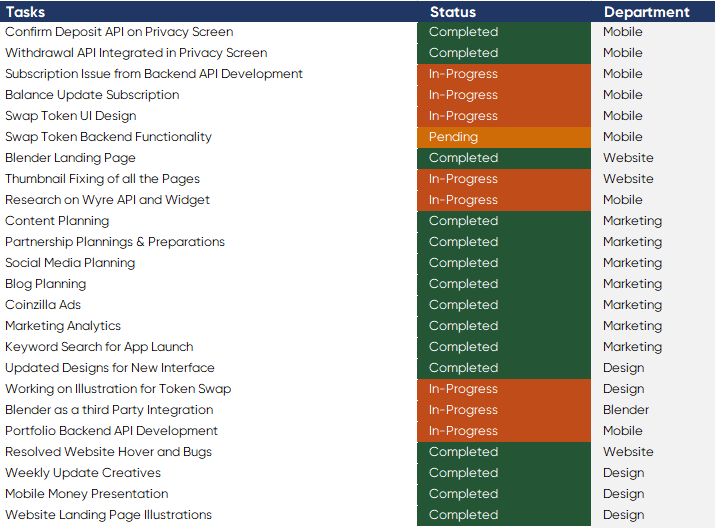715x528 pixels.
Task: Click the 'Coinzilla Ads' task cell
Action: pyautogui.click(x=208, y=305)
